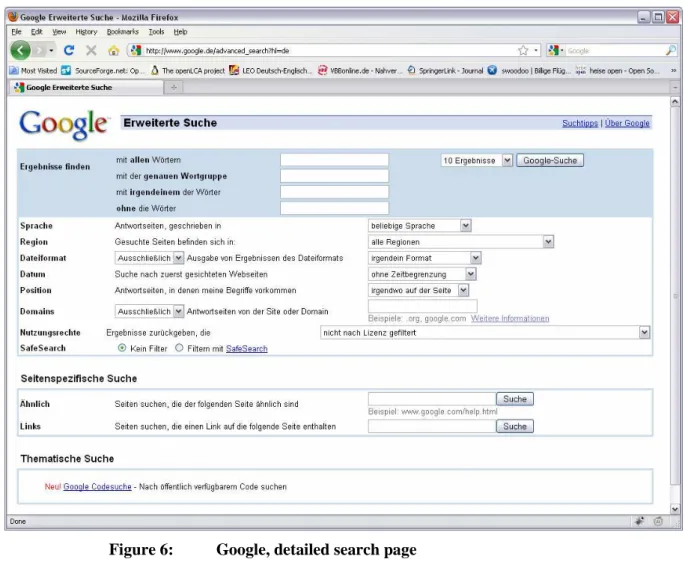
Task: Open the irgendwo auf der Seite dropdown
Action: click(x=419, y=290)
